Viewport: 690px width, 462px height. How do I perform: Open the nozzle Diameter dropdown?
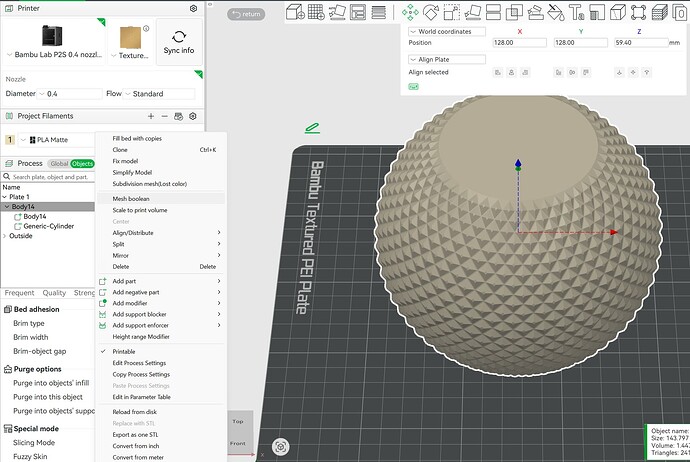70,94
